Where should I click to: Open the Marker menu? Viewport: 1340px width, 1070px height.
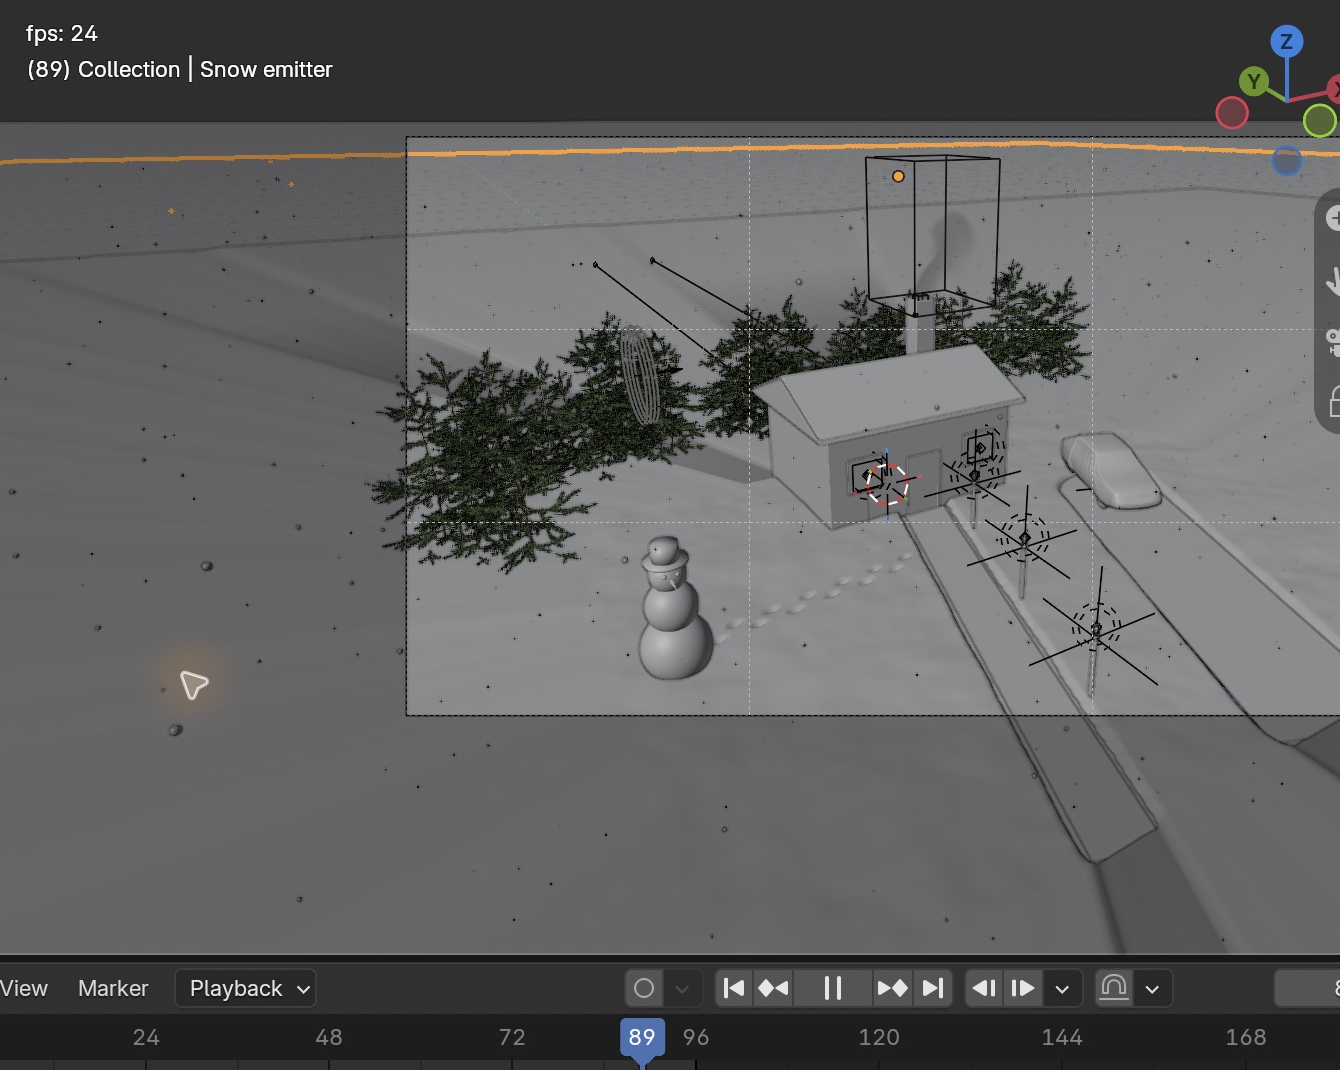point(113,988)
